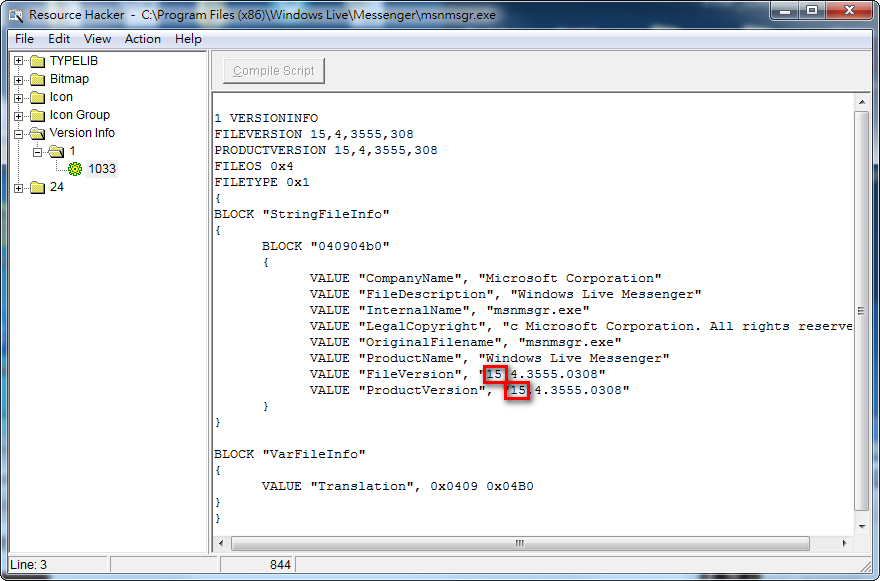Click the FILEOS 0x4 line
This screenshot has height=581, width=880.
point(254,166)
